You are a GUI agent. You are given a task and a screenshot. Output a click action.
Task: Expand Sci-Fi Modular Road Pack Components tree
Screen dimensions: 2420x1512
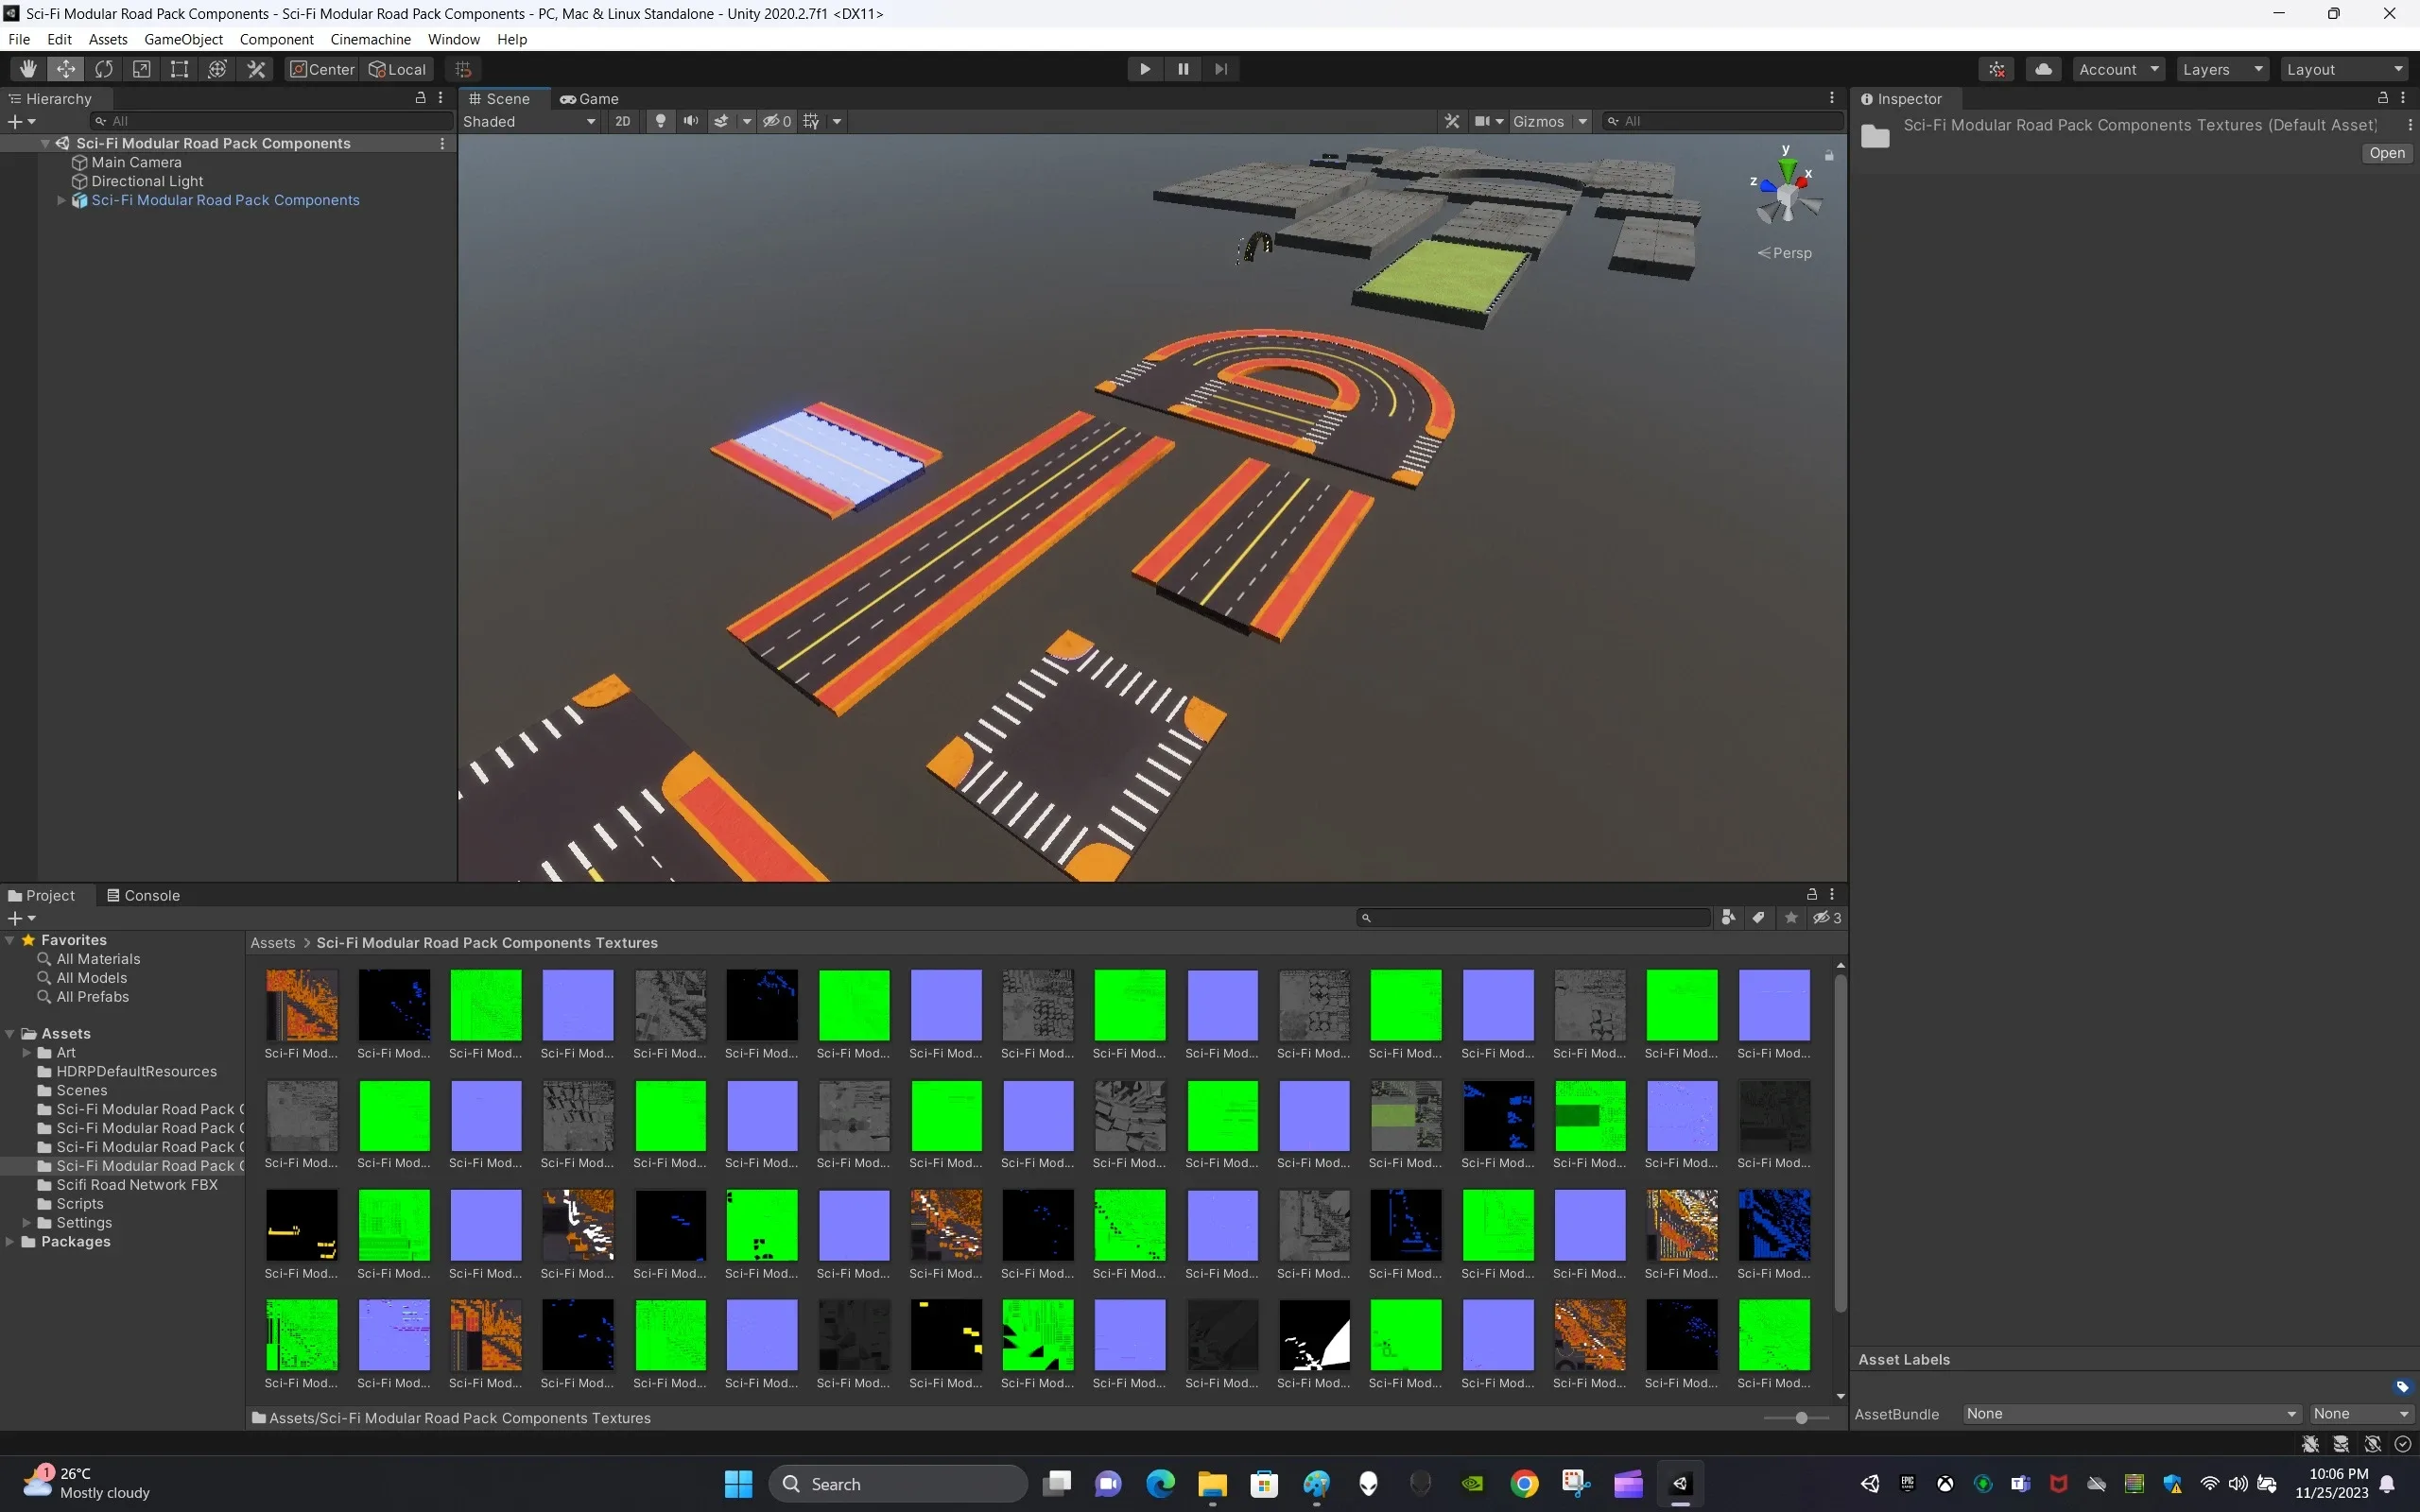pyautogui.click(x=60, y=198)
